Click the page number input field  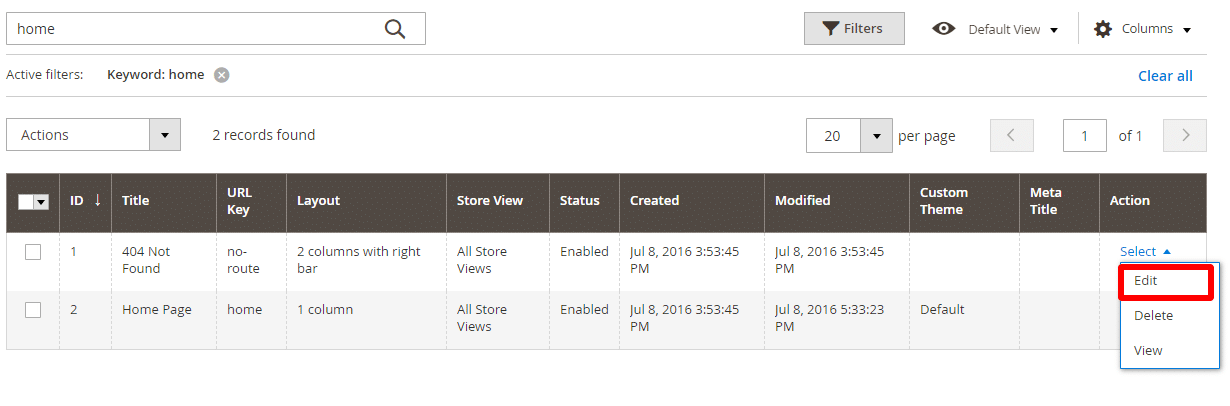[1084, 136]
